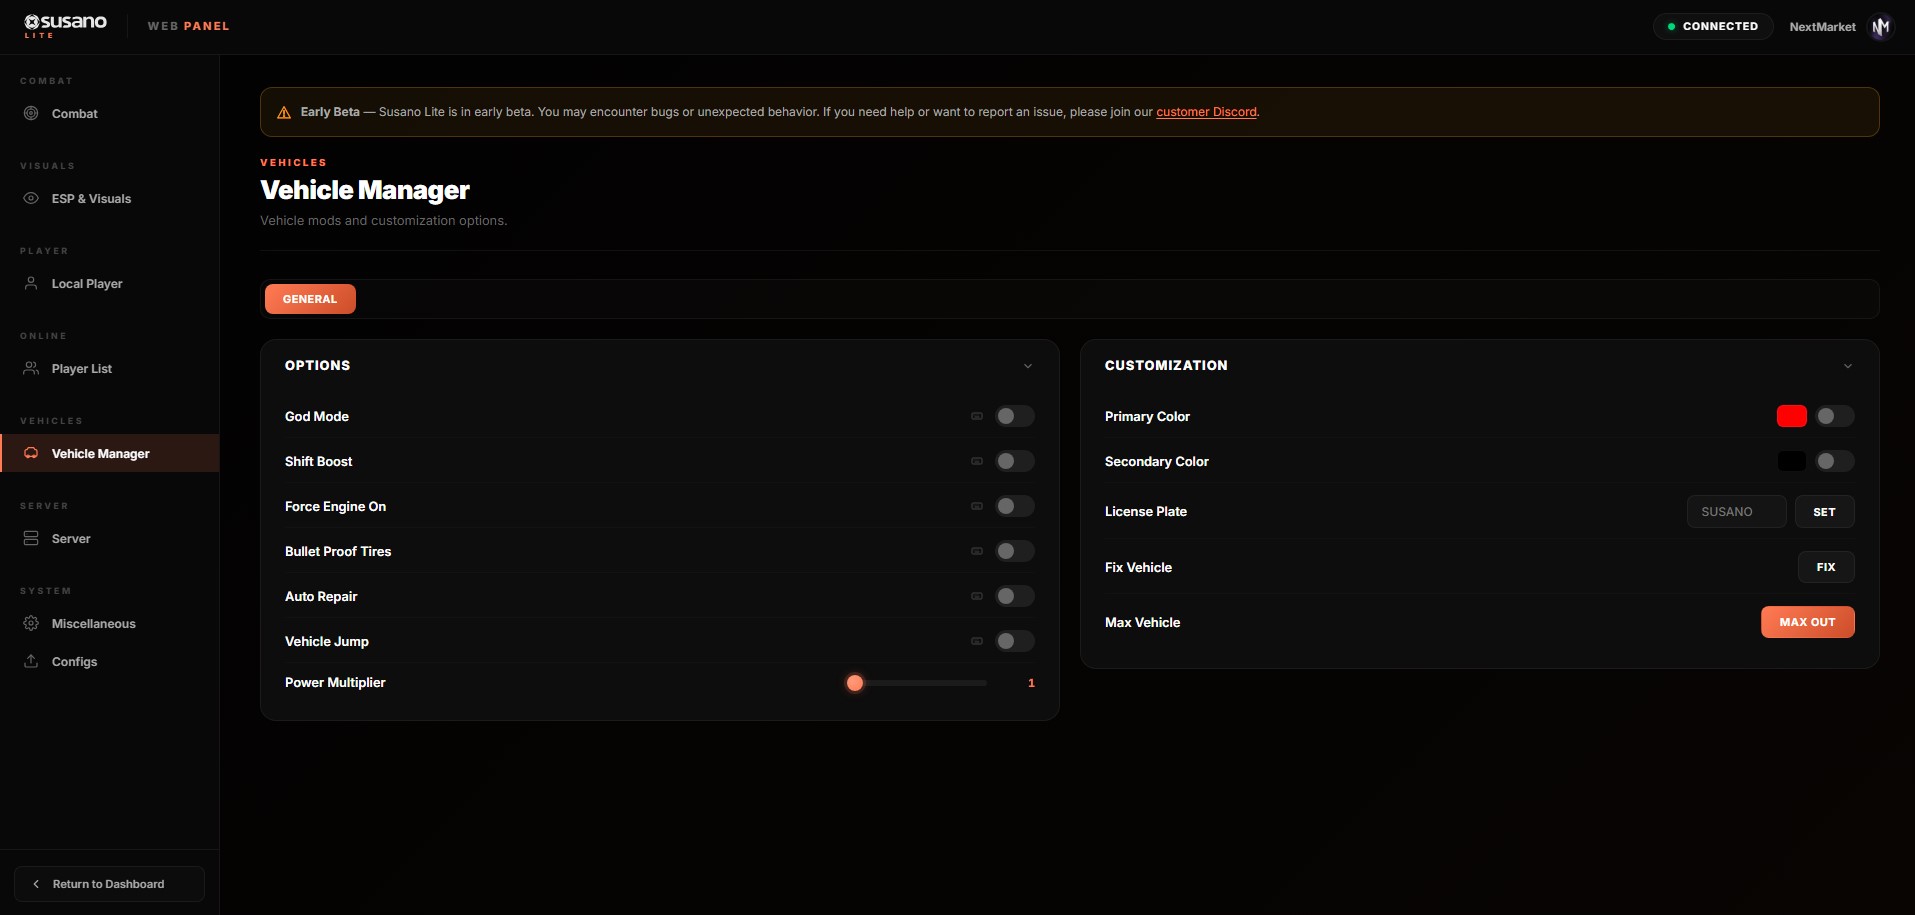Screen dimensions: 1915x915
Task: Enable Bullet Proof Tires switch
Action: (x=1014, y=551)
